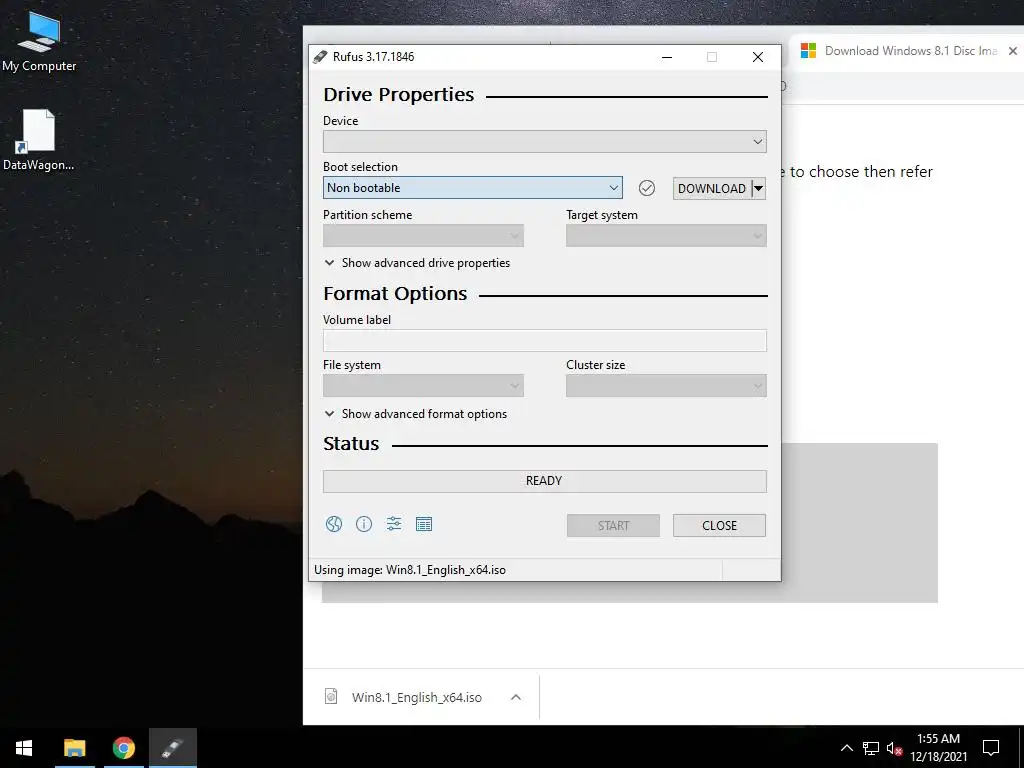Click the checksum checkmark icon
The width and height of the screenshot is (1024, 768).
(x=647, y=188)
